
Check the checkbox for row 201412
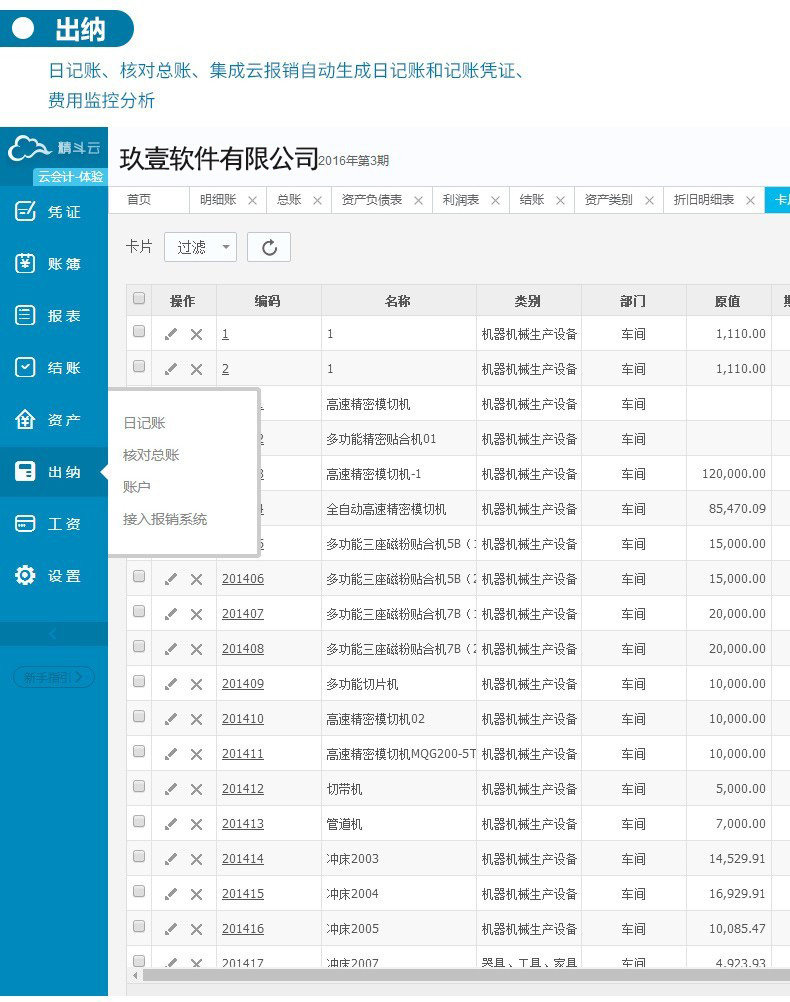139,786
